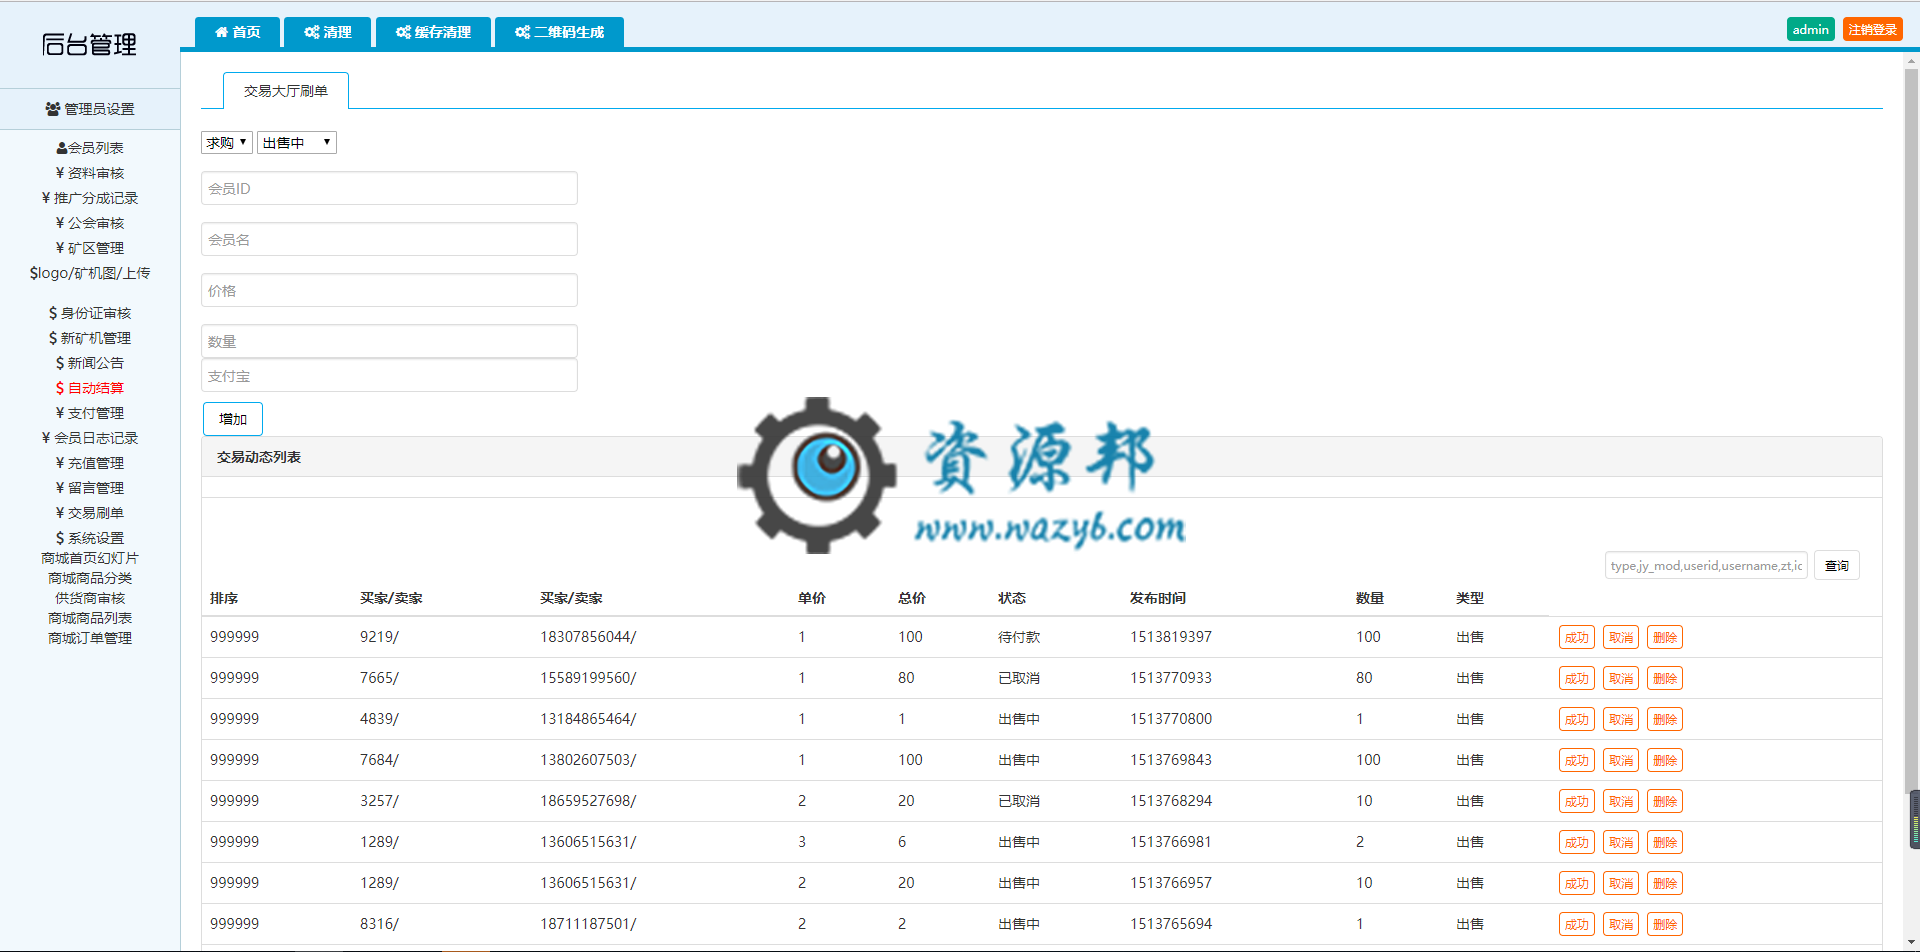Screen dimensions: 1920x952
Task: Open 资料审核 in sidebar
Action: pos(90,172)
